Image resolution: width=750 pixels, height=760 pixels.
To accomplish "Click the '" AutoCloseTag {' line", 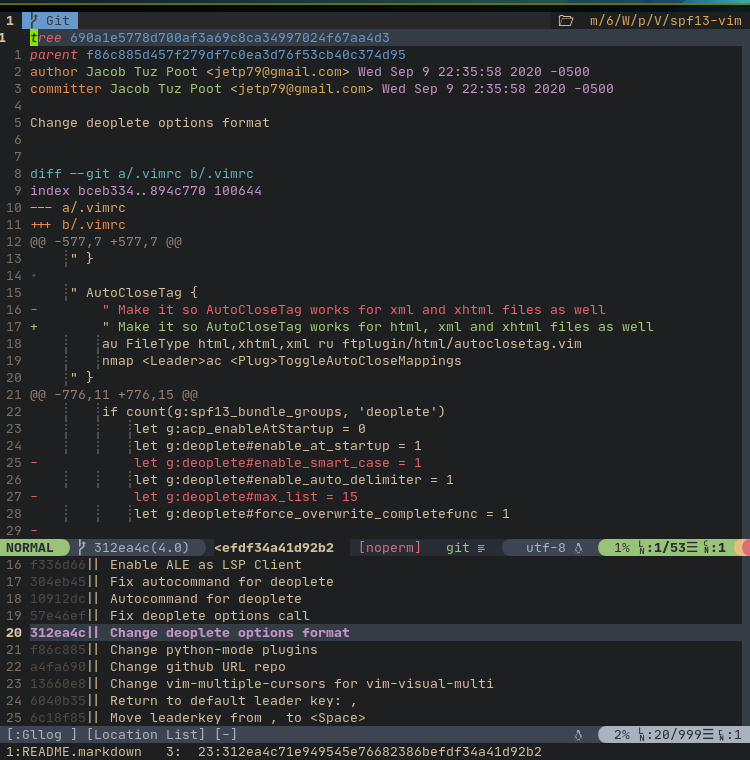I will [x=134, y=292].
